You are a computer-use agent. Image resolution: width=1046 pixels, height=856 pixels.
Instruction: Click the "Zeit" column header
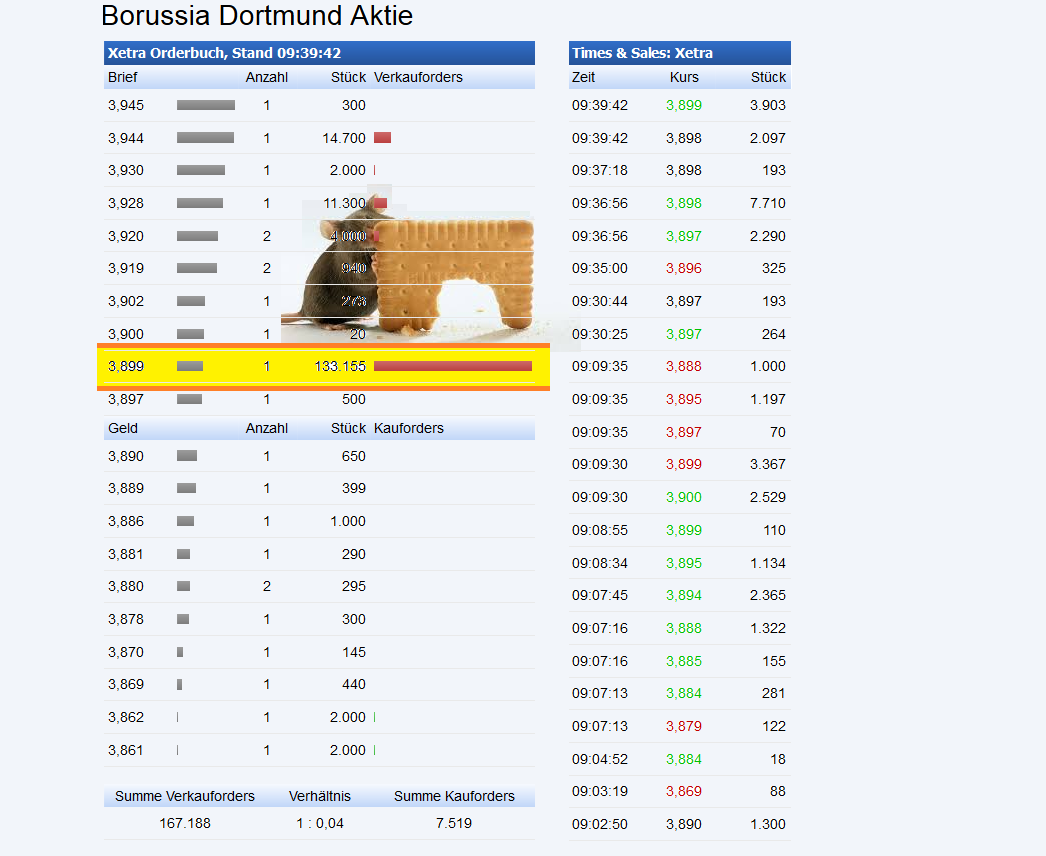[584, 77]
